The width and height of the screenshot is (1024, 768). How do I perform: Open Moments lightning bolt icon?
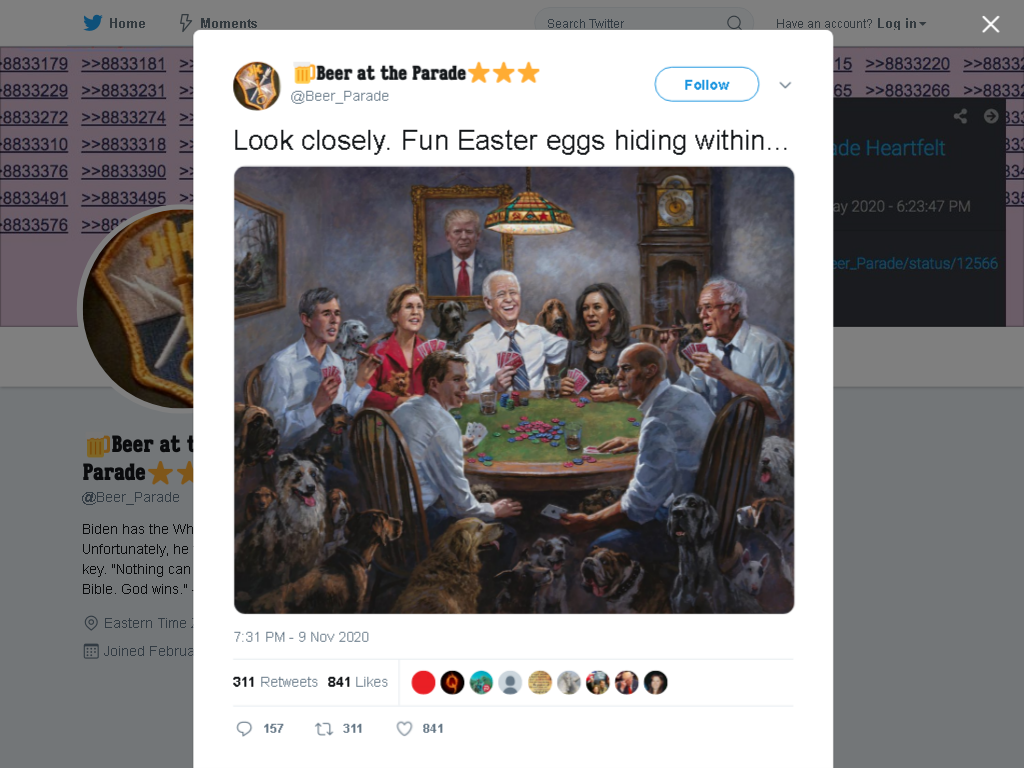pos(186,24)
